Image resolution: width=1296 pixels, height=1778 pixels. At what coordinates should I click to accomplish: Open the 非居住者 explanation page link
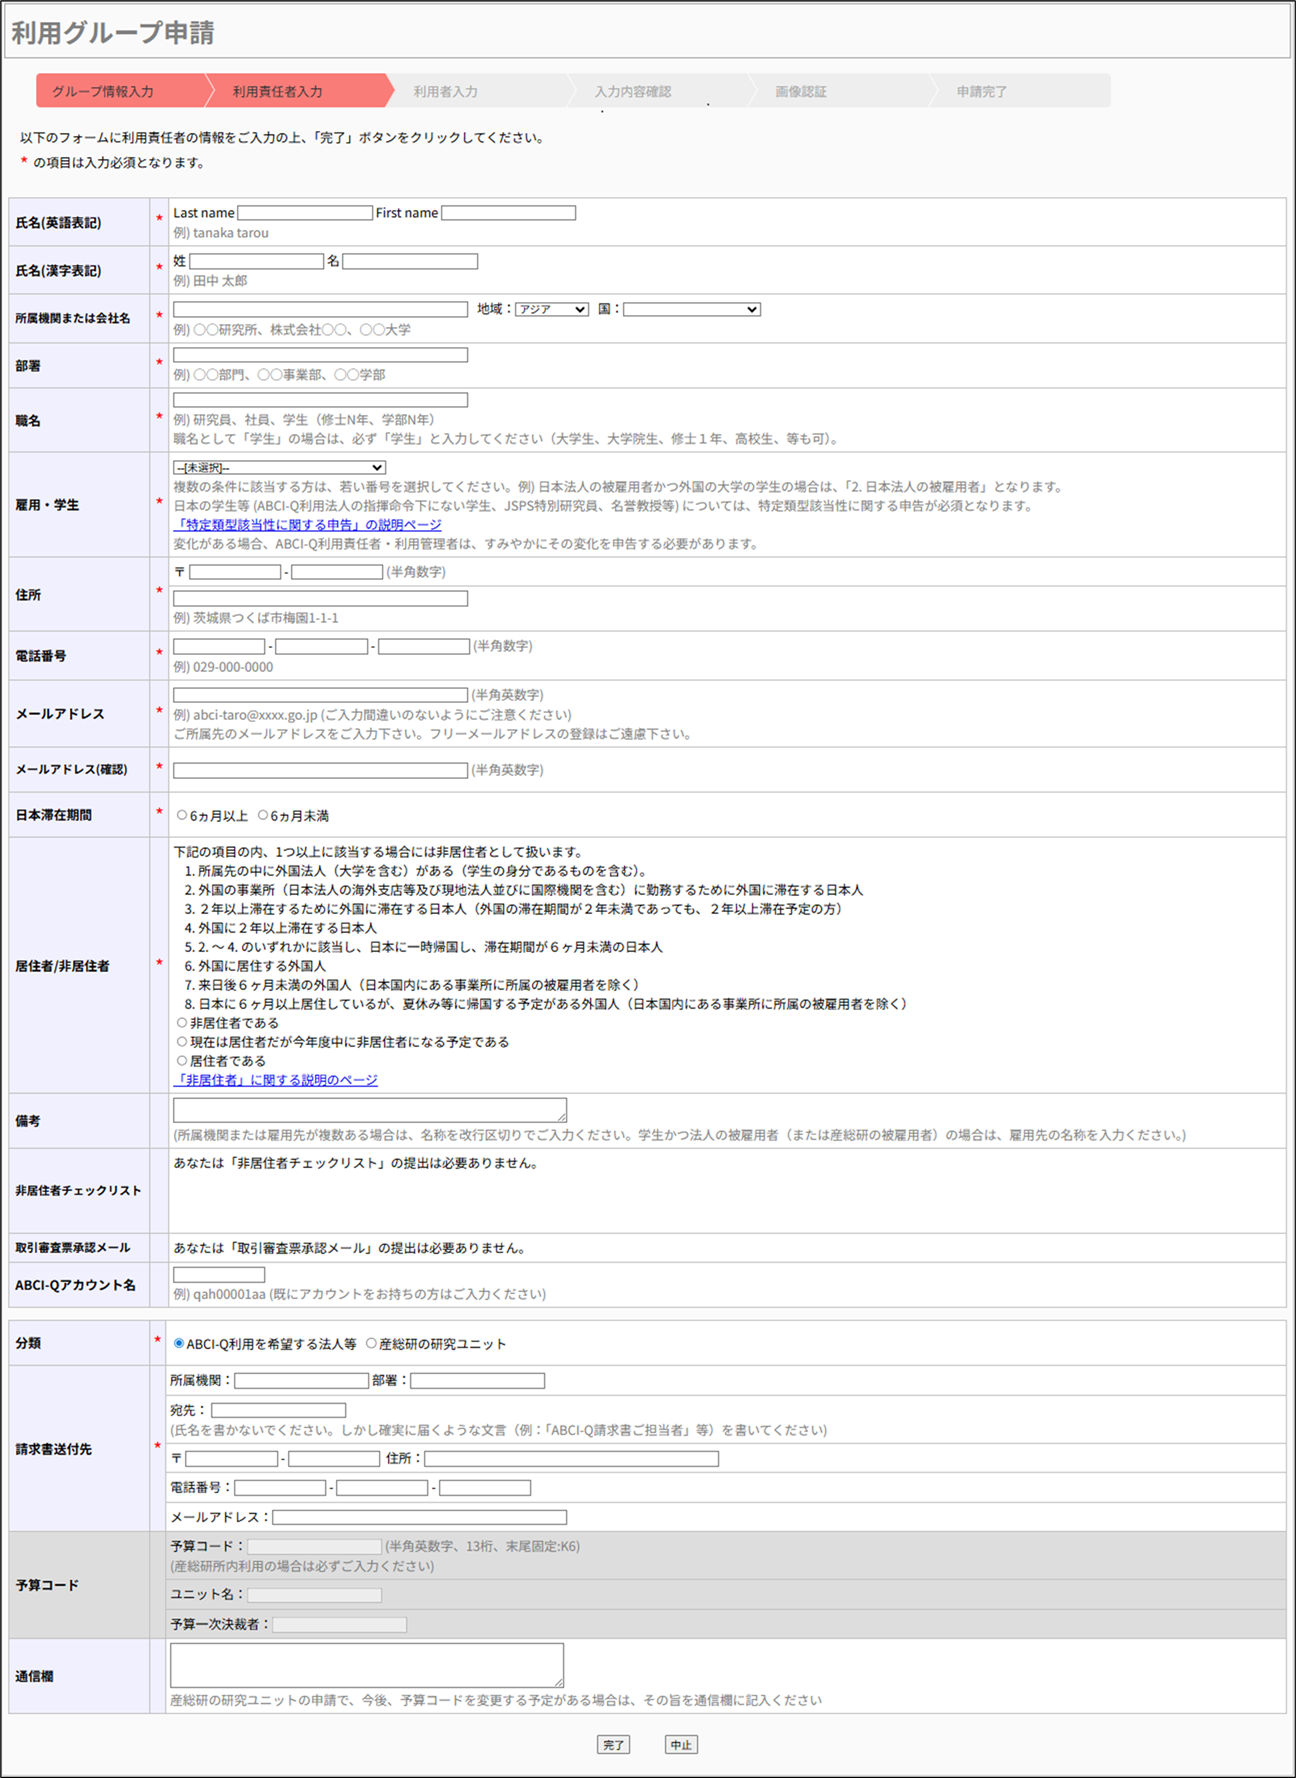(275, 1080)
